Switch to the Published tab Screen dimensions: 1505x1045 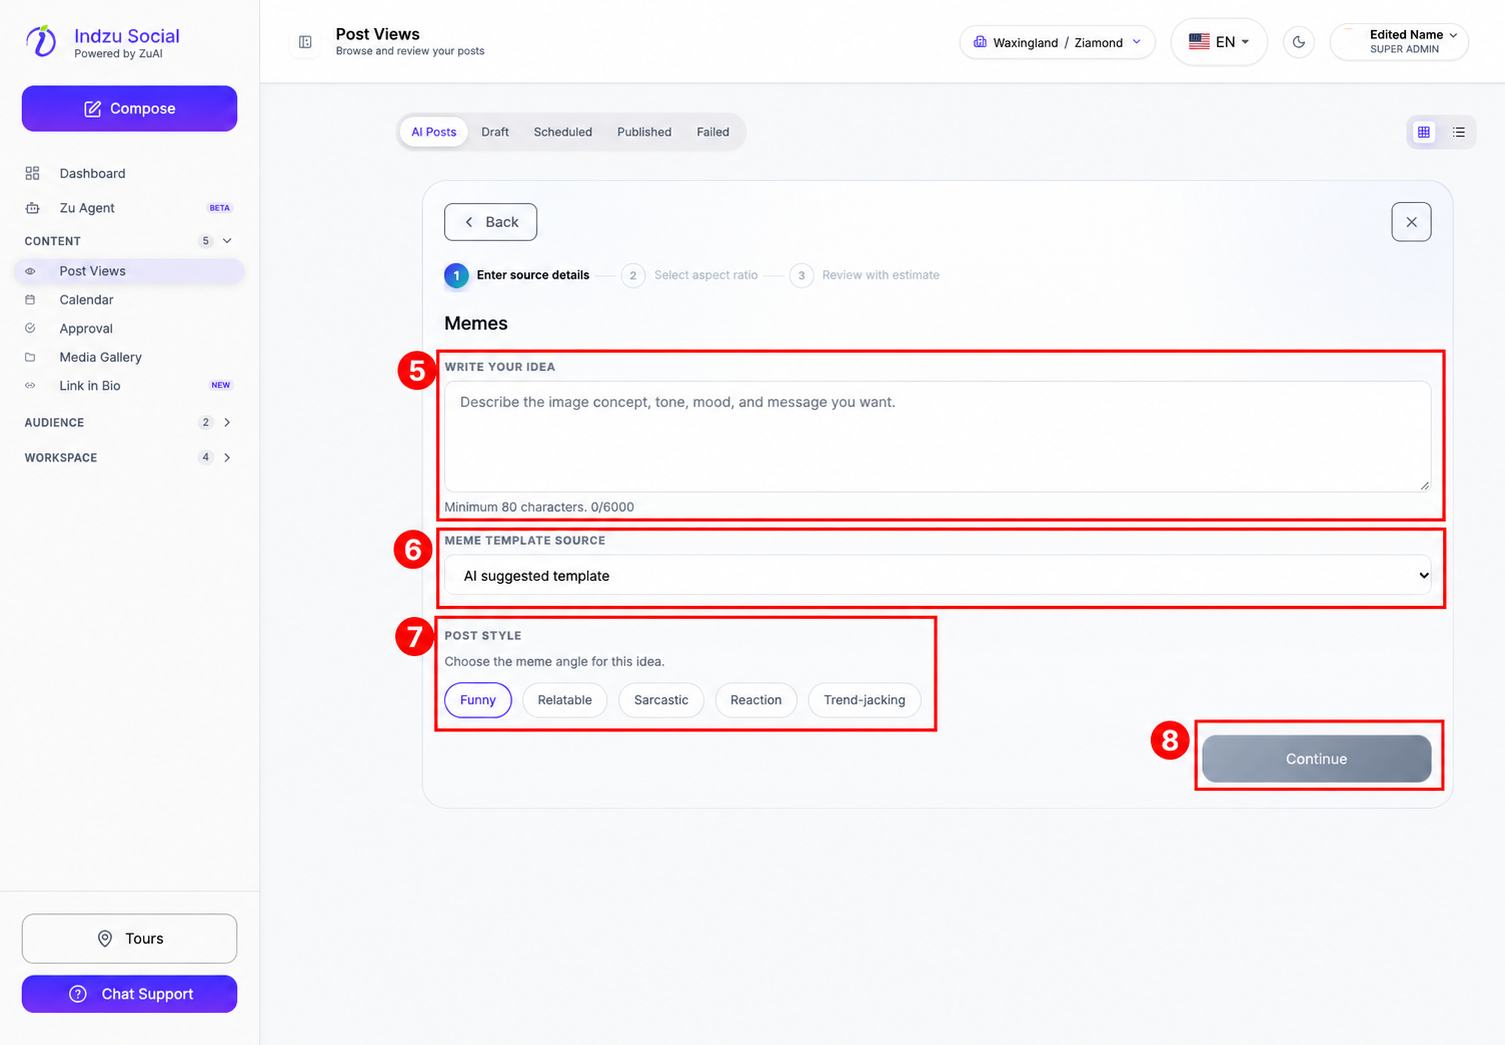[644, 132]
